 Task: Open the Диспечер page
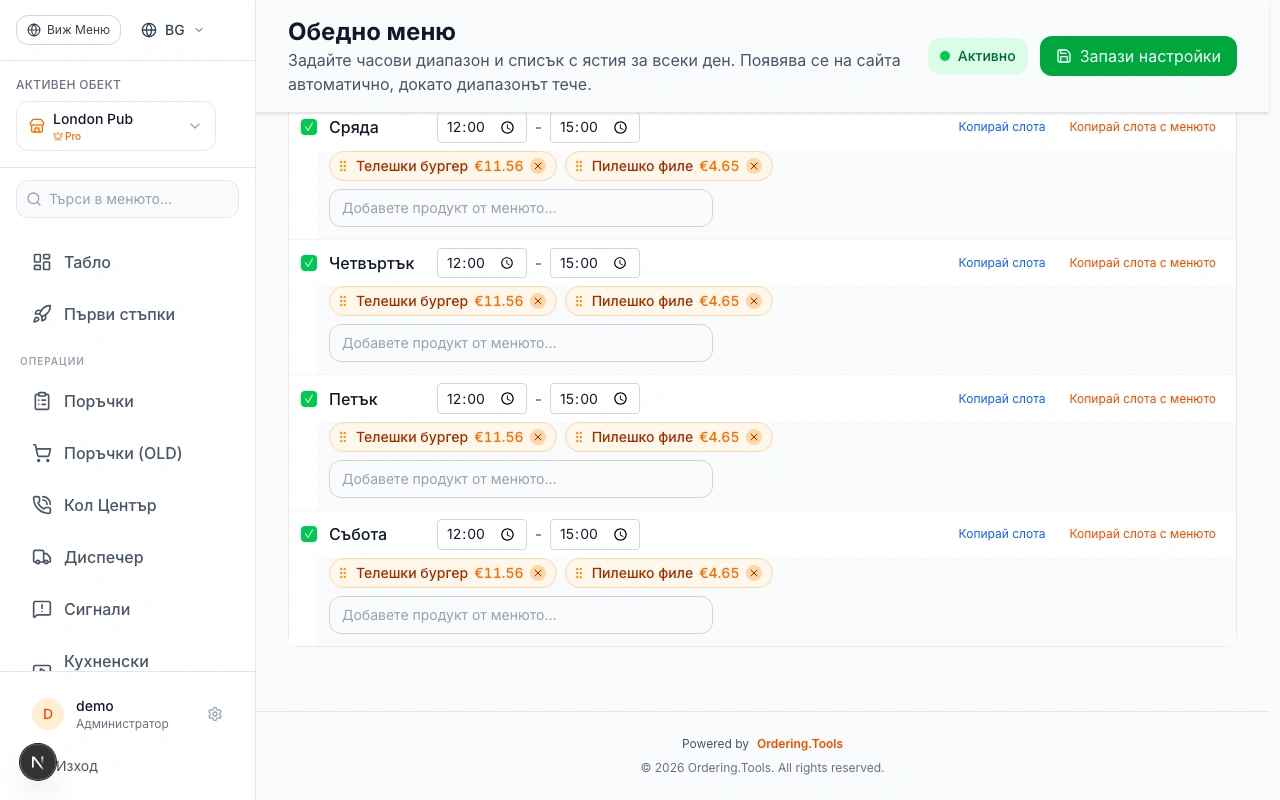click(x=128, y=557)
